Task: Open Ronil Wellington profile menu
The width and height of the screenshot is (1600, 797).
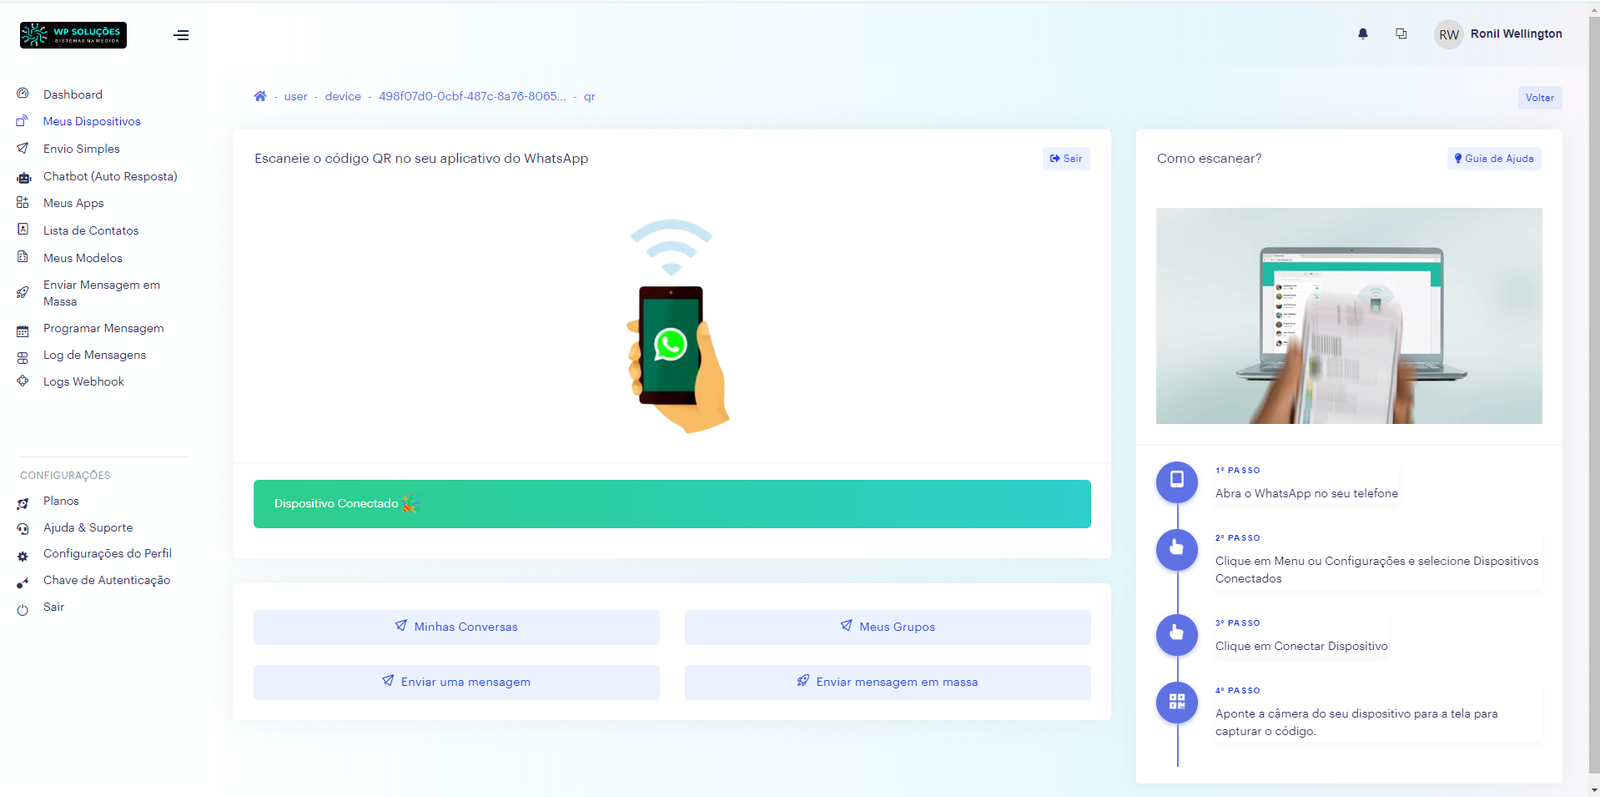Action: tap(1515, 34)
